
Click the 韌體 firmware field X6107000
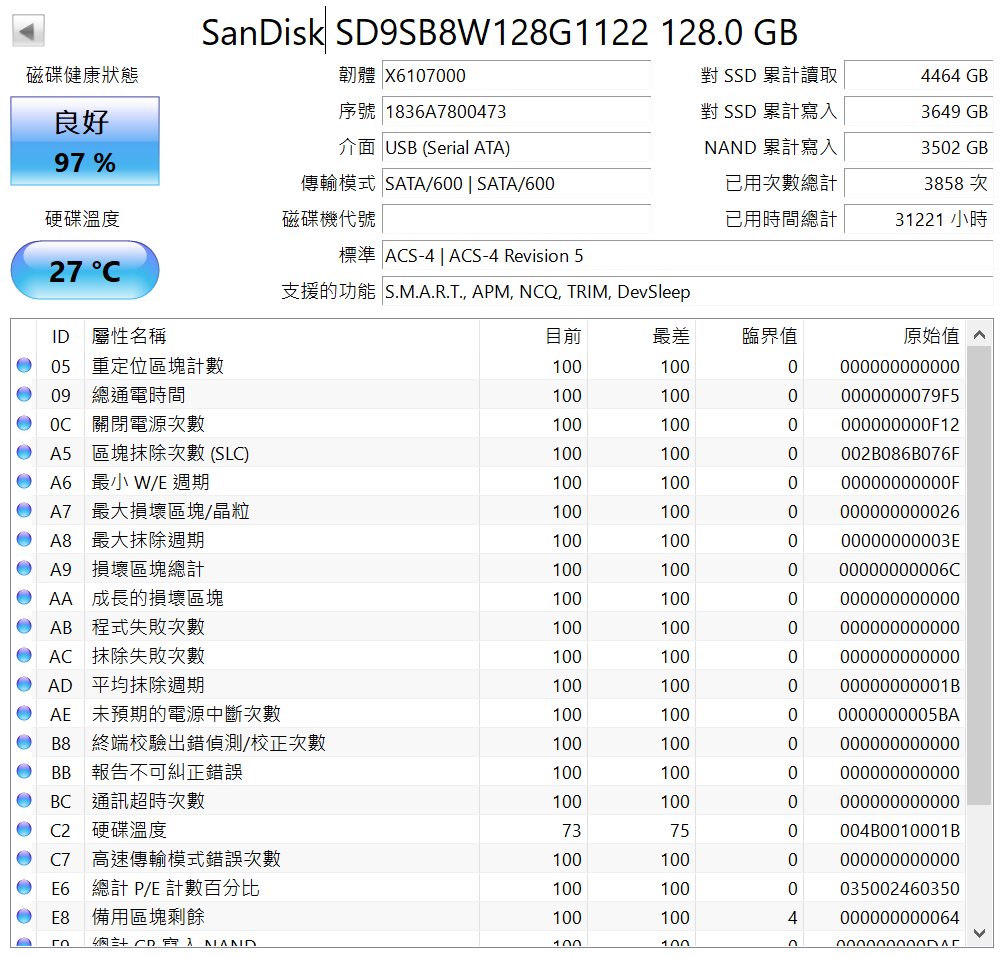pos(516,76)
